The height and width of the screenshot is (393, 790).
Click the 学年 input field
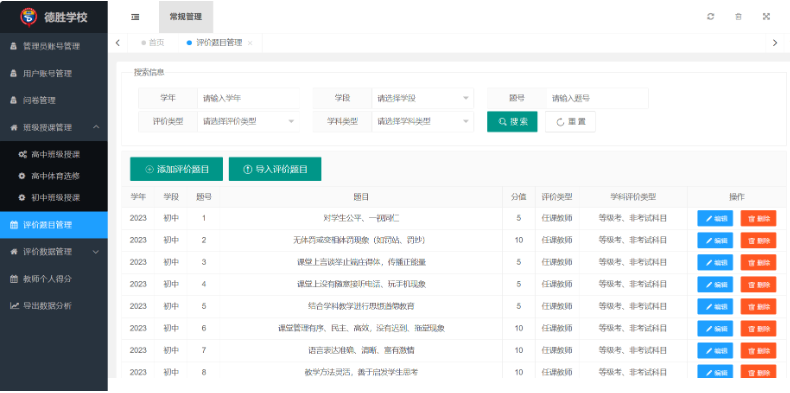pyautogui.click(x=248, y=98)
